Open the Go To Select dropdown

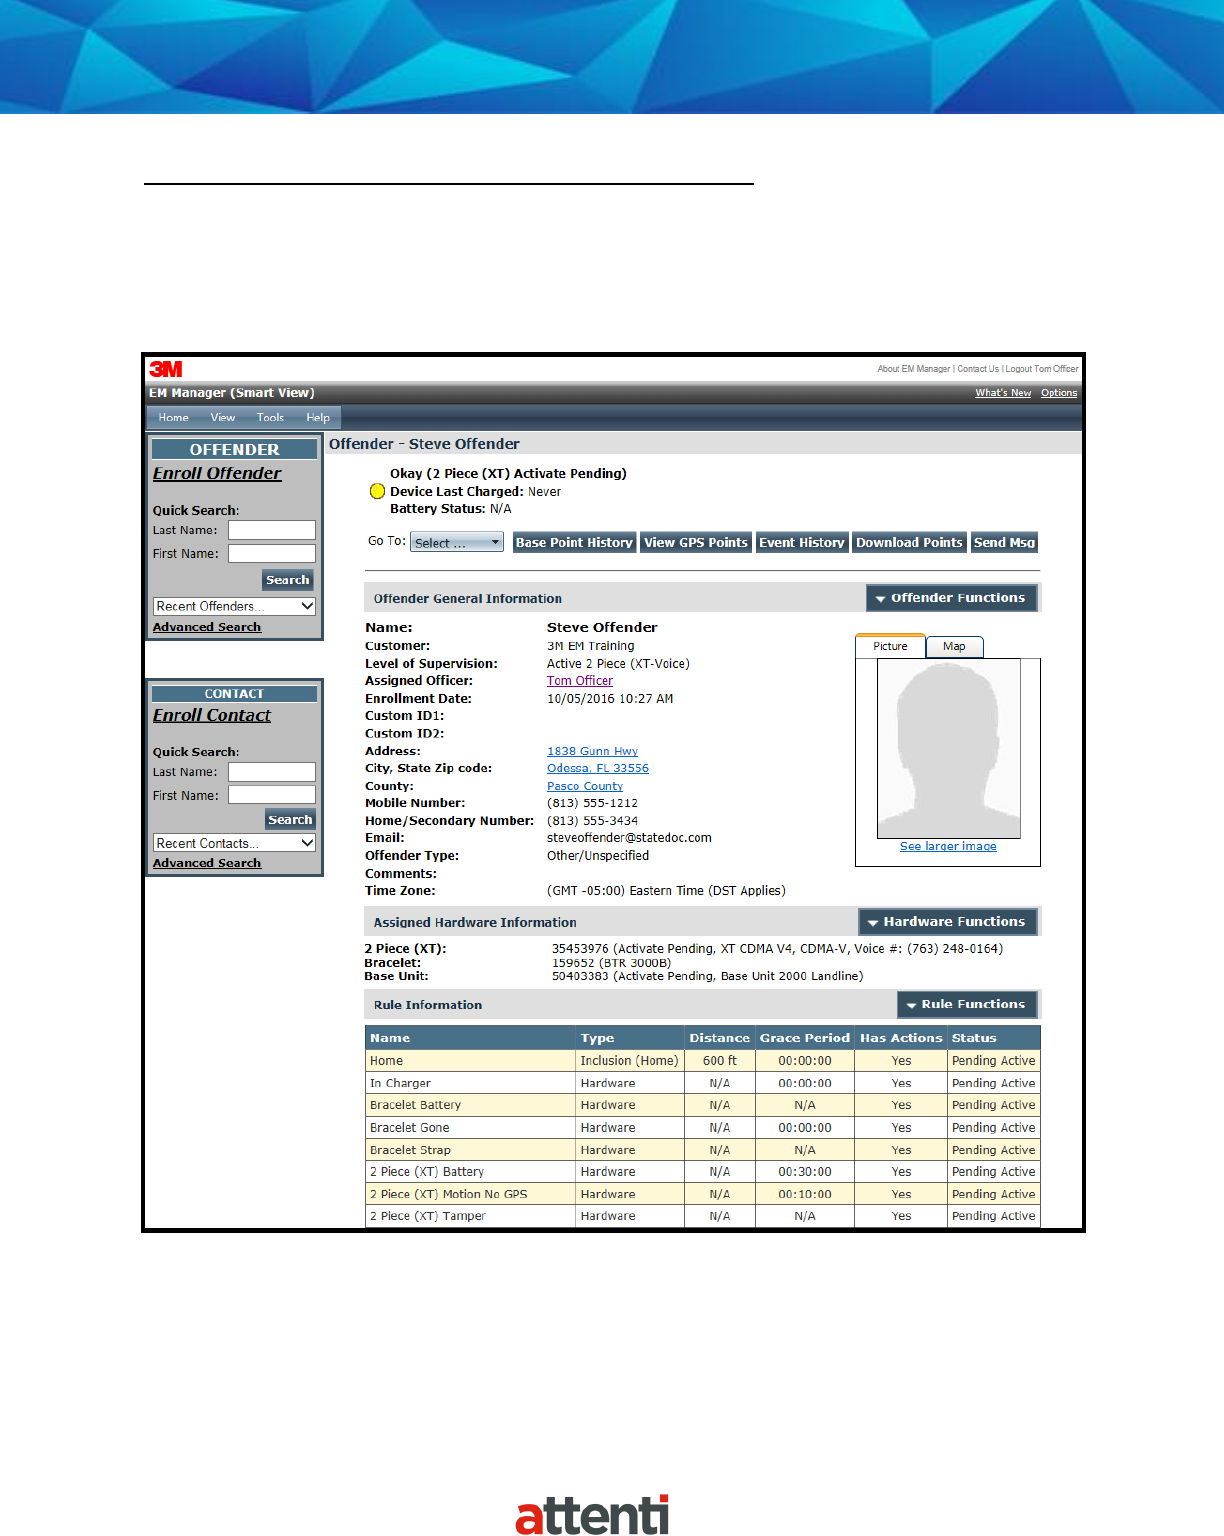point(457,543)
